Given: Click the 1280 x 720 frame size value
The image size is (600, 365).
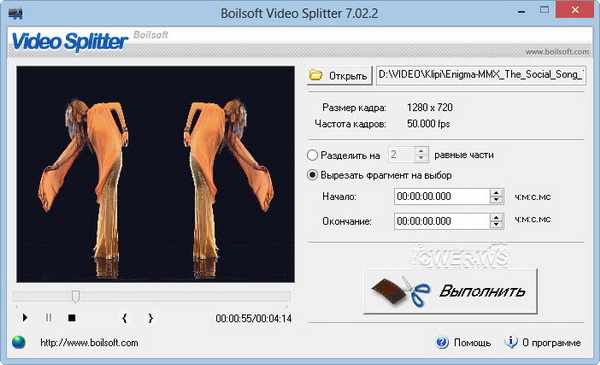Looking at the screenshot, I should 430,108.
